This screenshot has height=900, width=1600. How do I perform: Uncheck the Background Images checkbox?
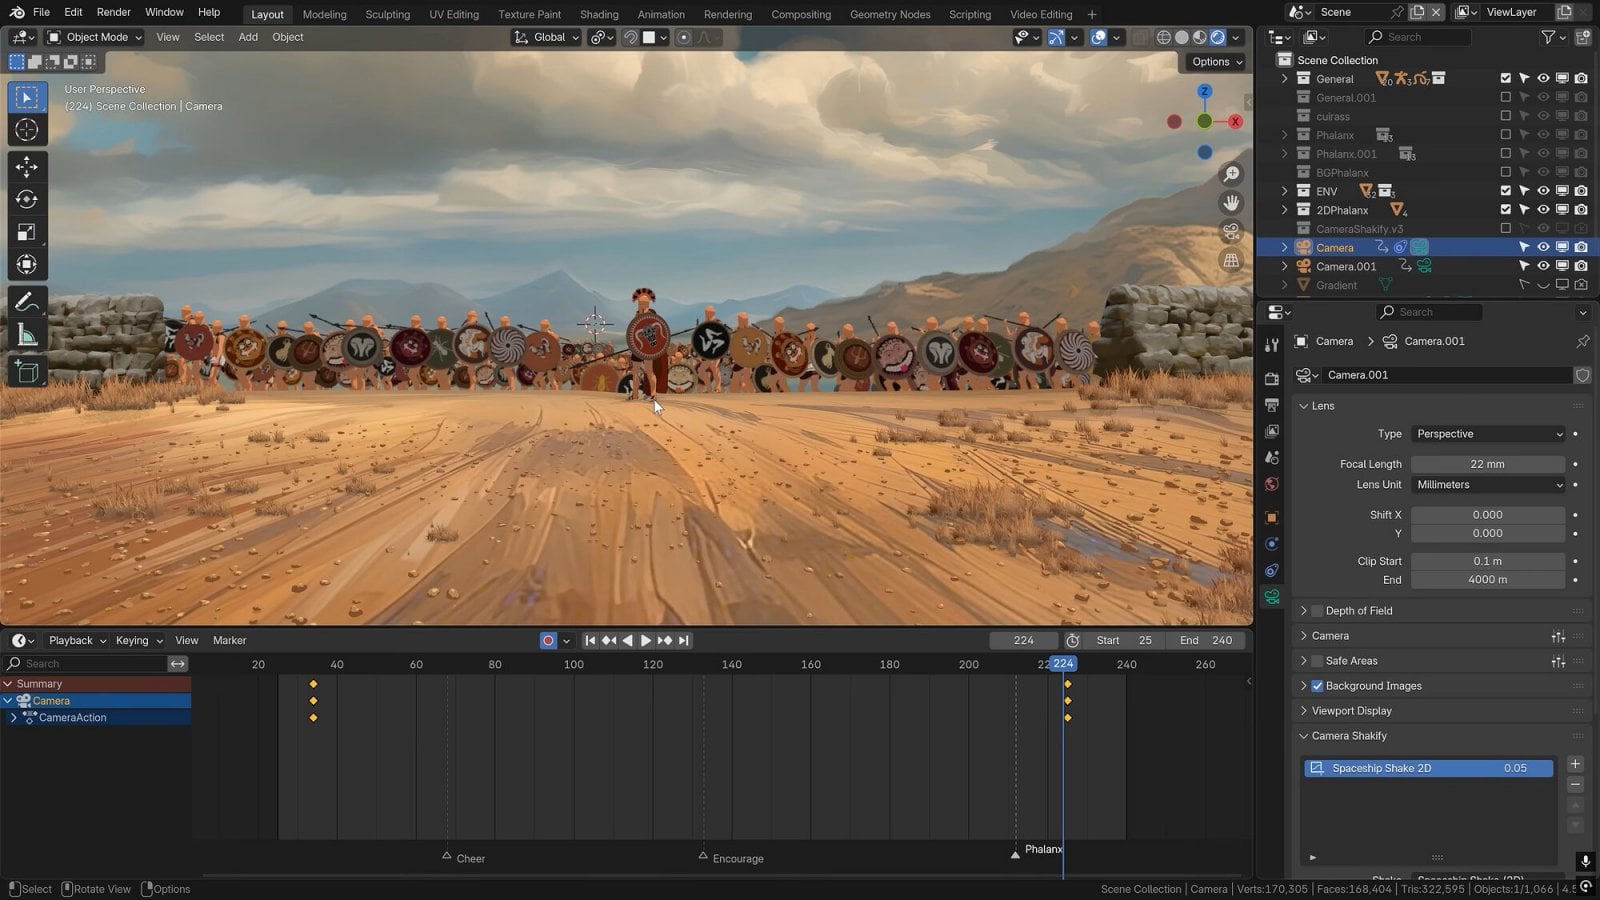pyautogui.click(x=1317, y=686)
